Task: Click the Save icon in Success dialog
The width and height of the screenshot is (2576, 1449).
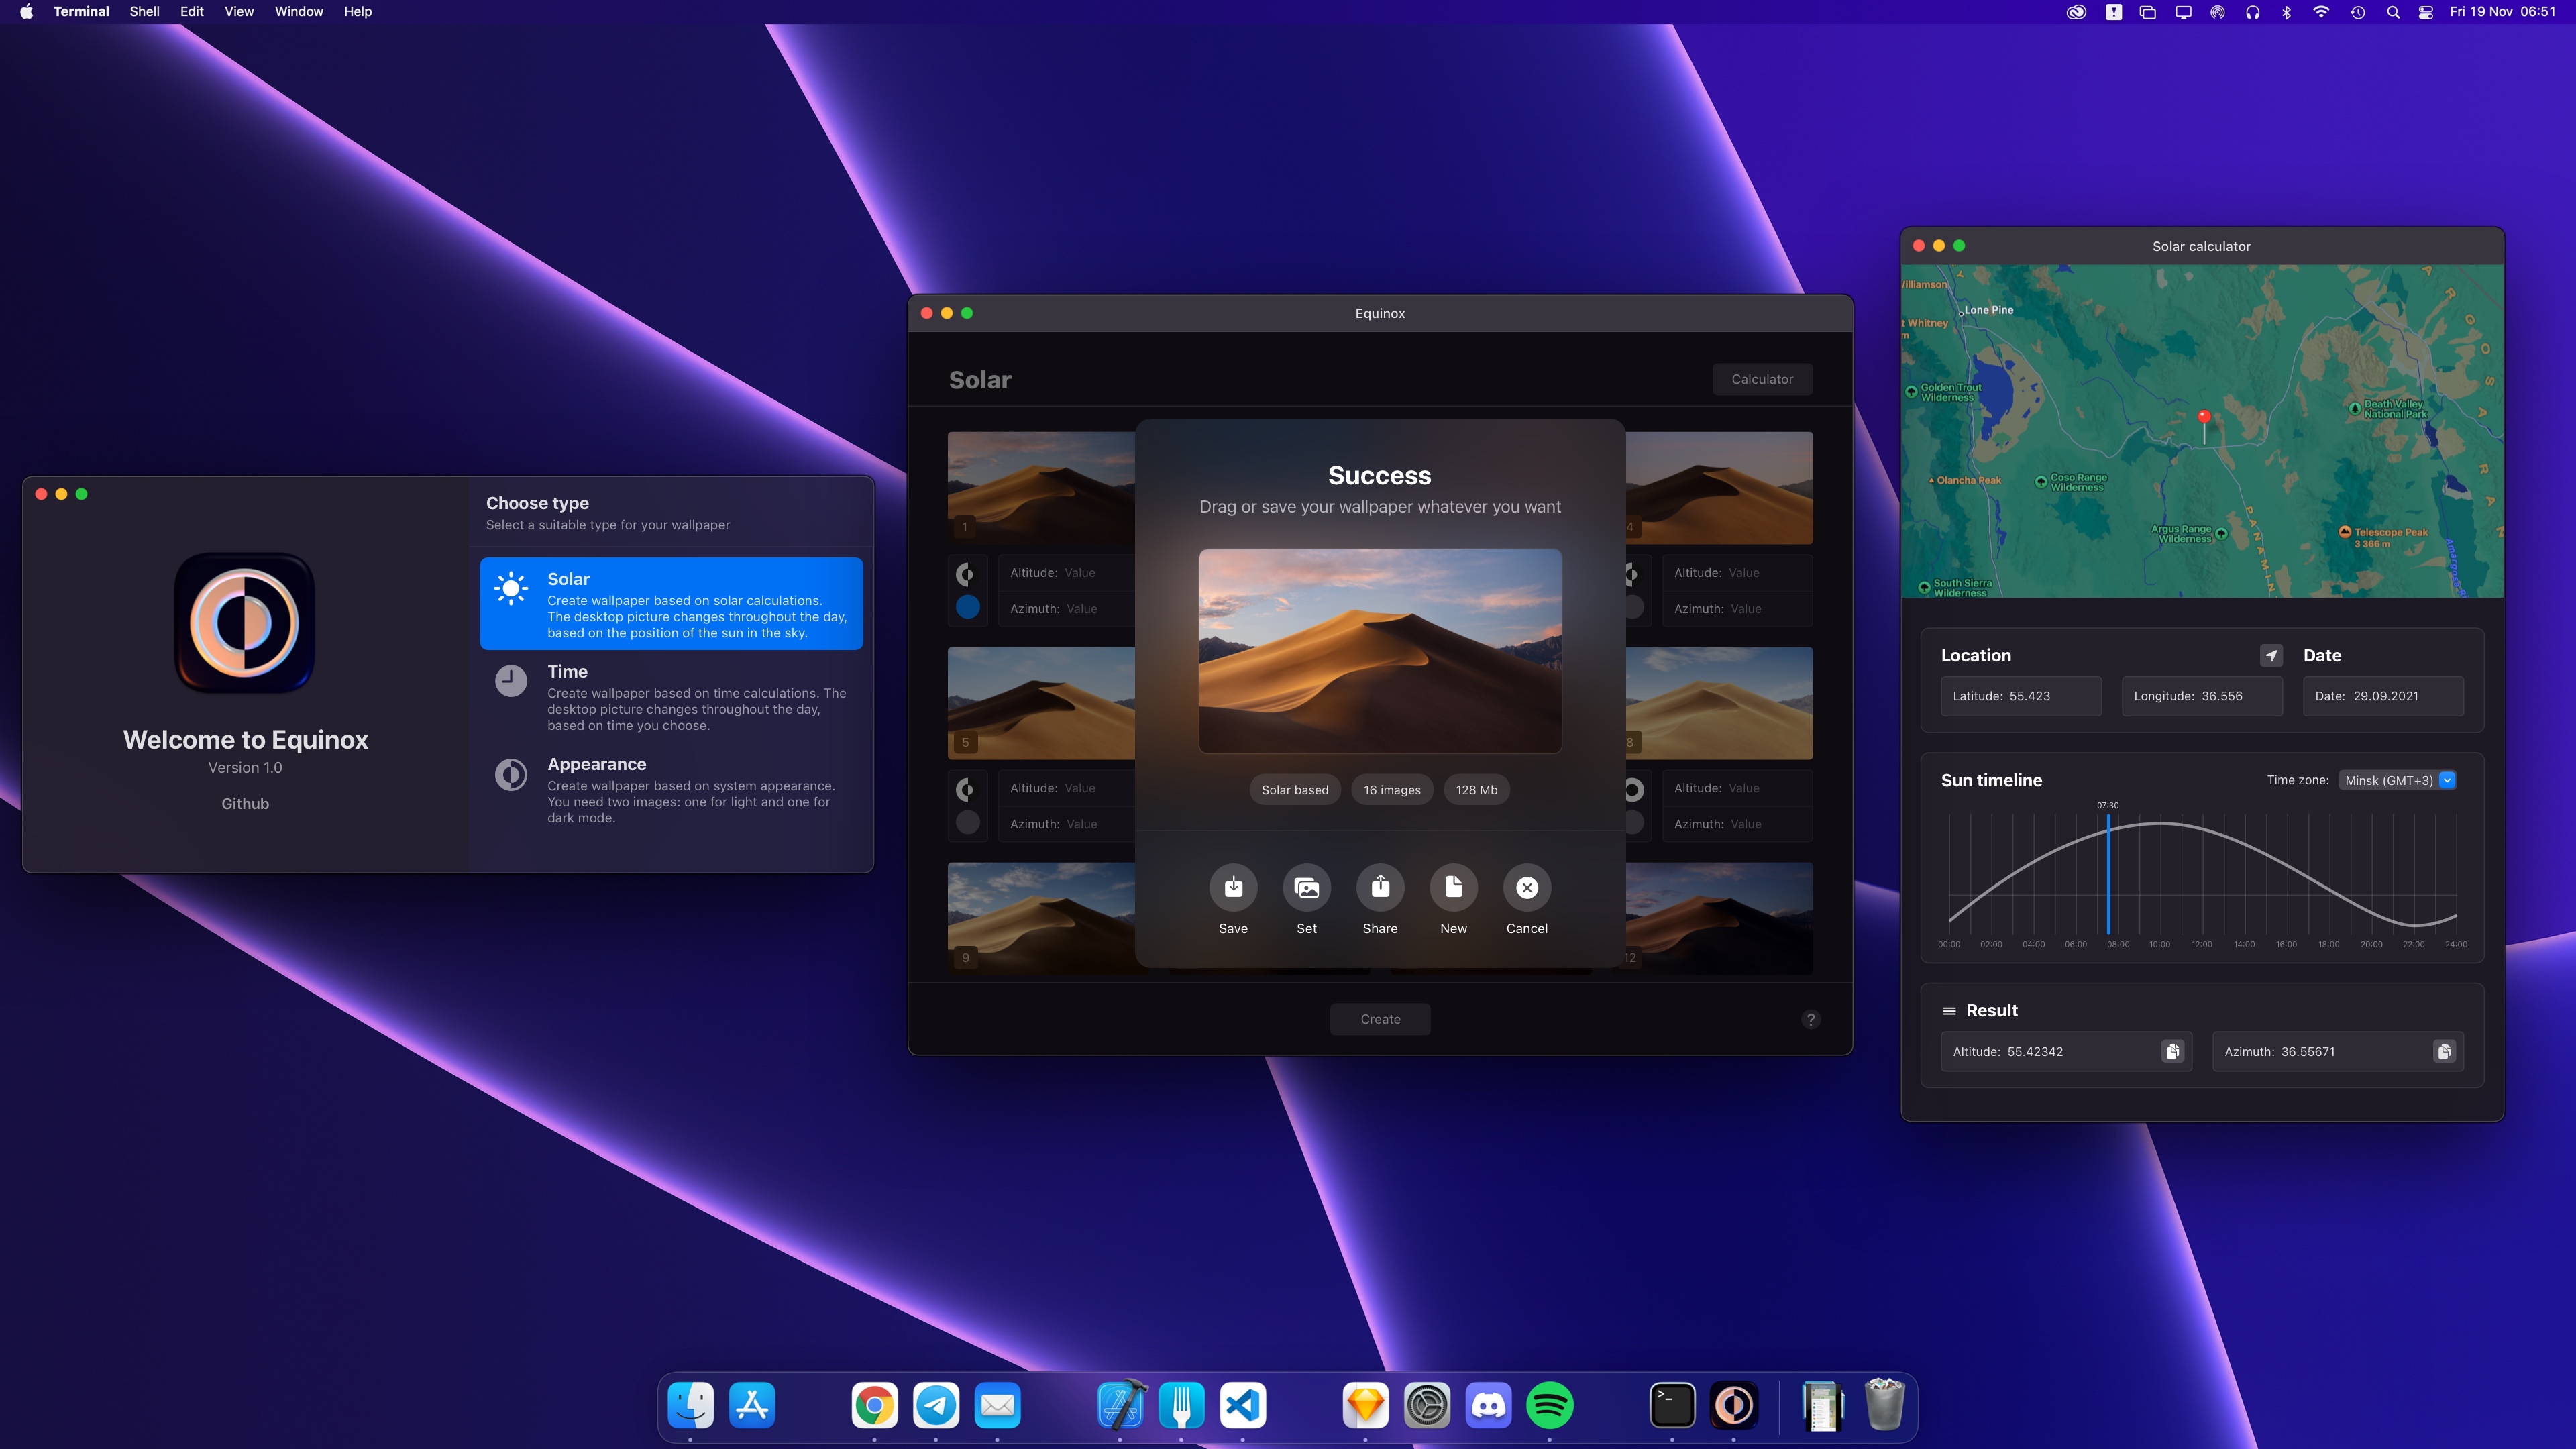Action: [x=1233, y=887]
